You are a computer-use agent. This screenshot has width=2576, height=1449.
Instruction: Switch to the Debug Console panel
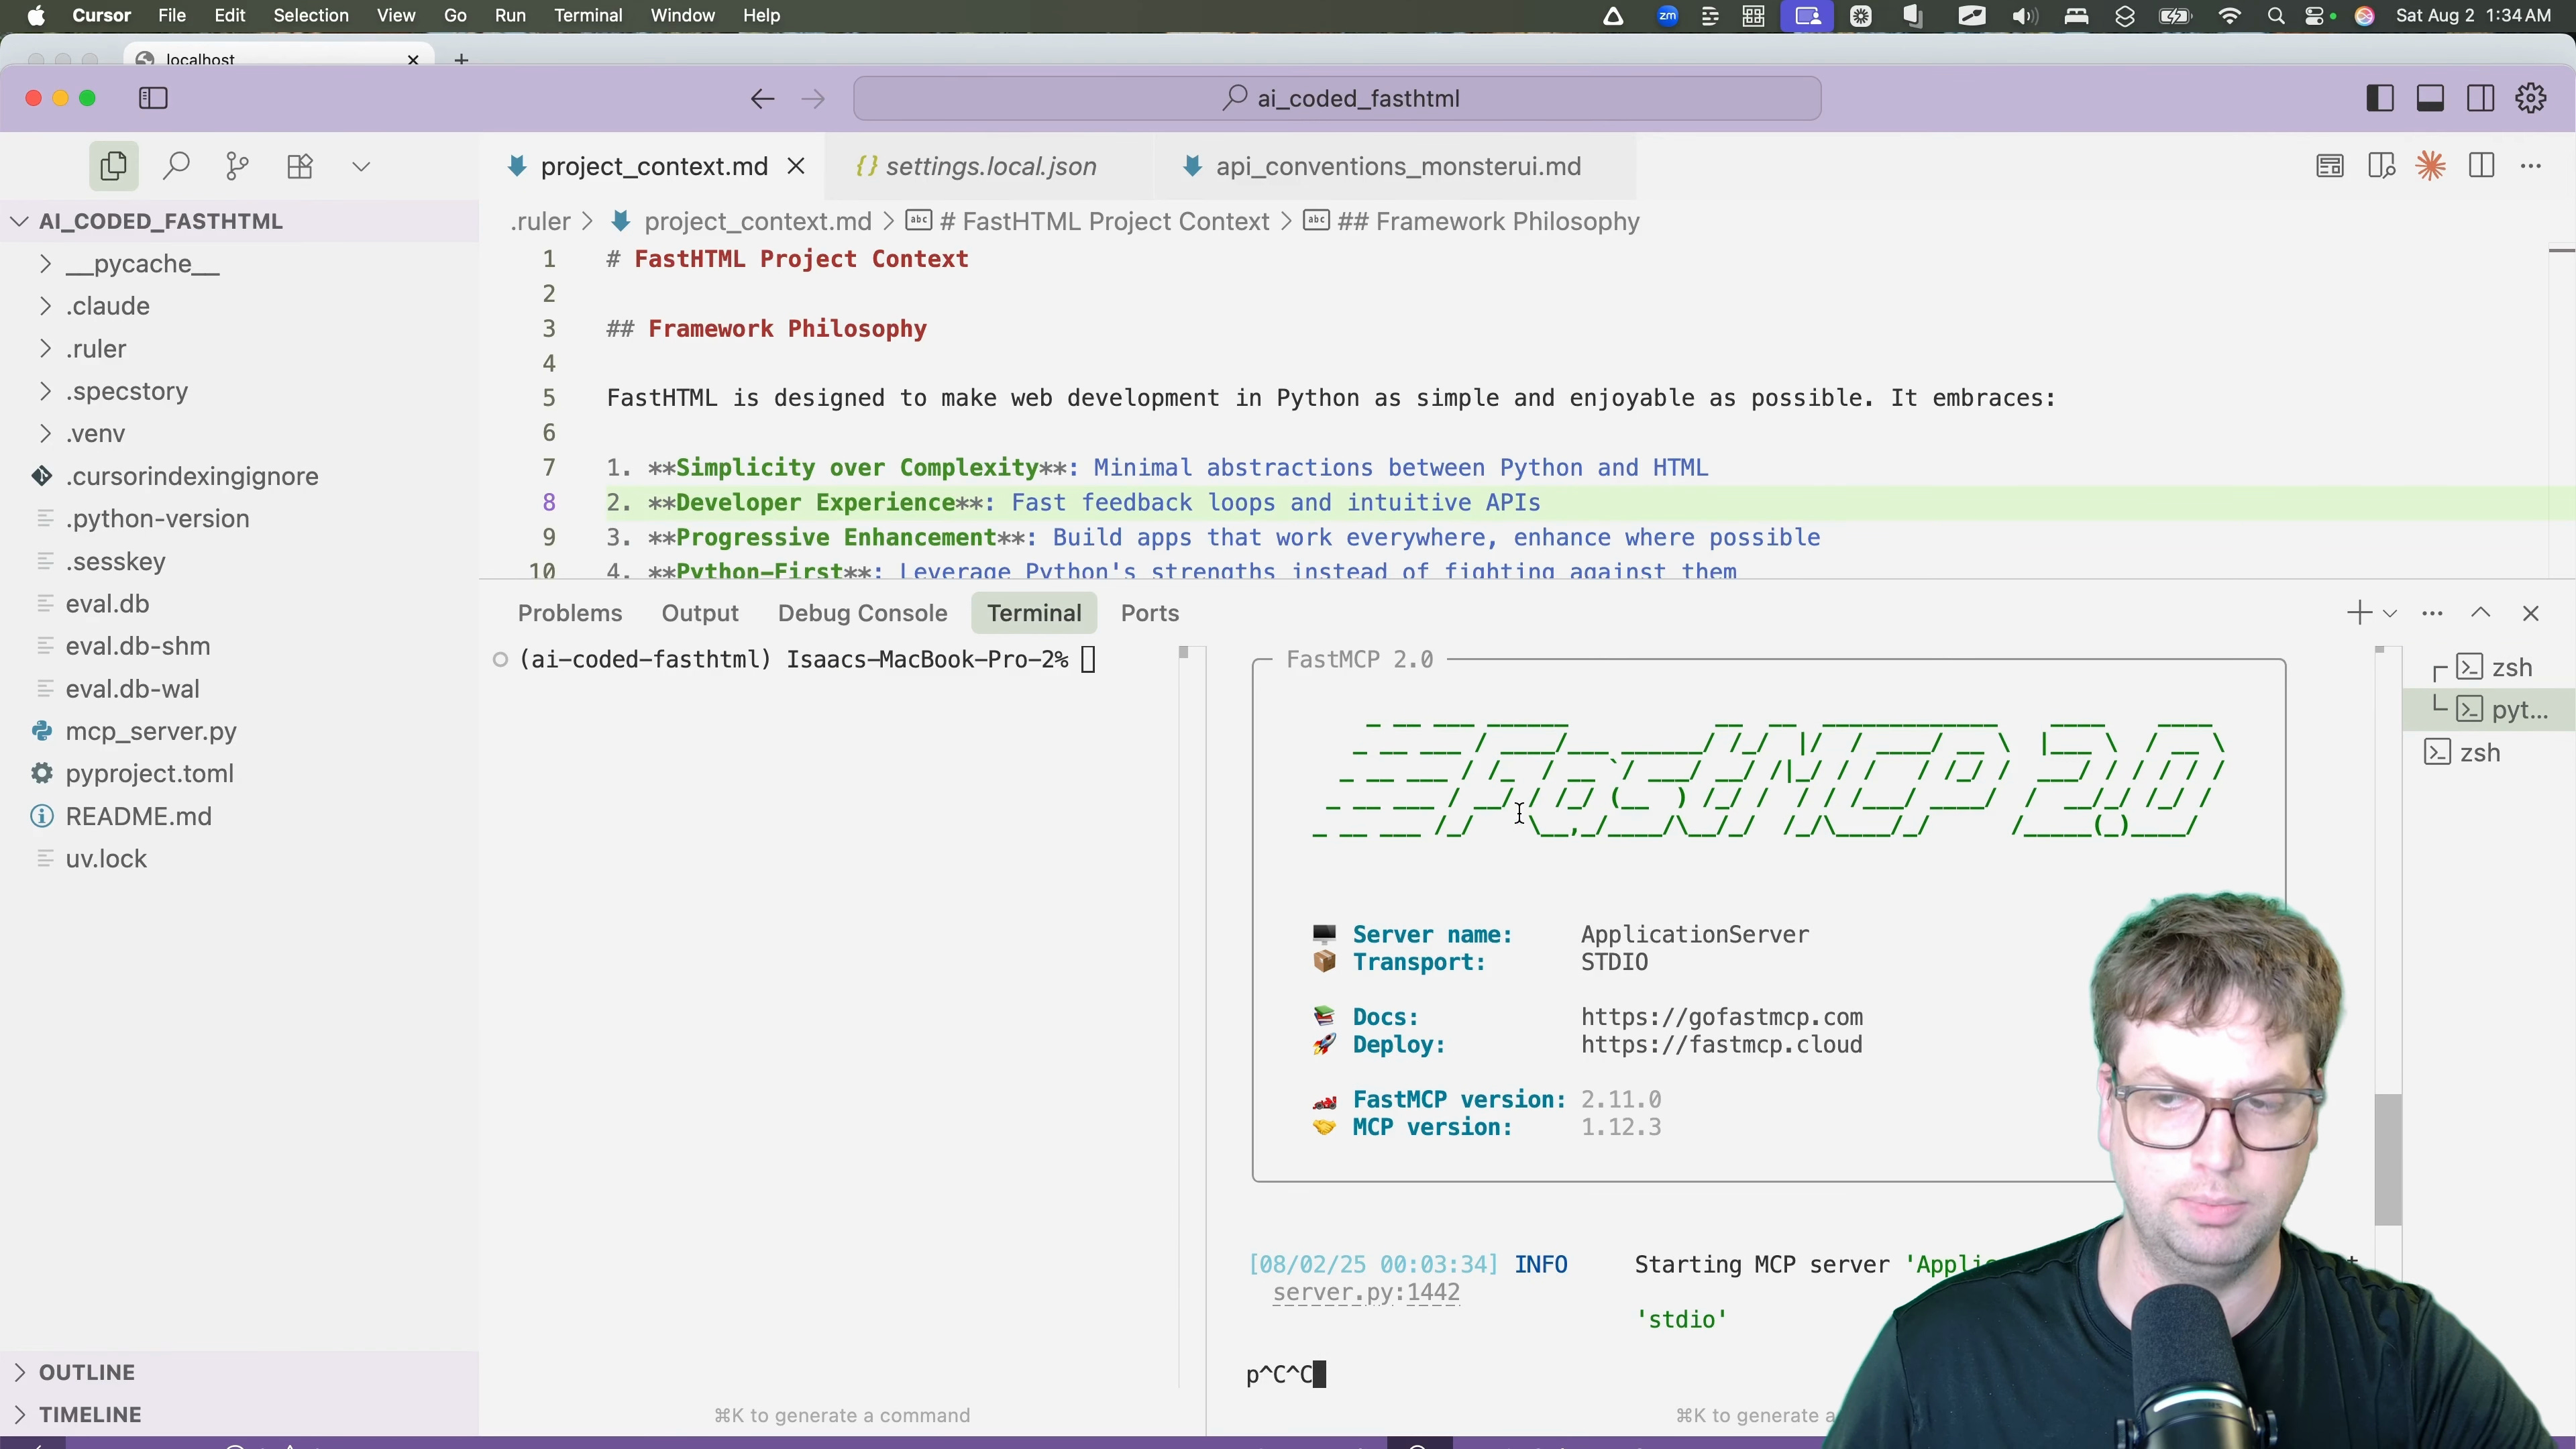(862, 613)
